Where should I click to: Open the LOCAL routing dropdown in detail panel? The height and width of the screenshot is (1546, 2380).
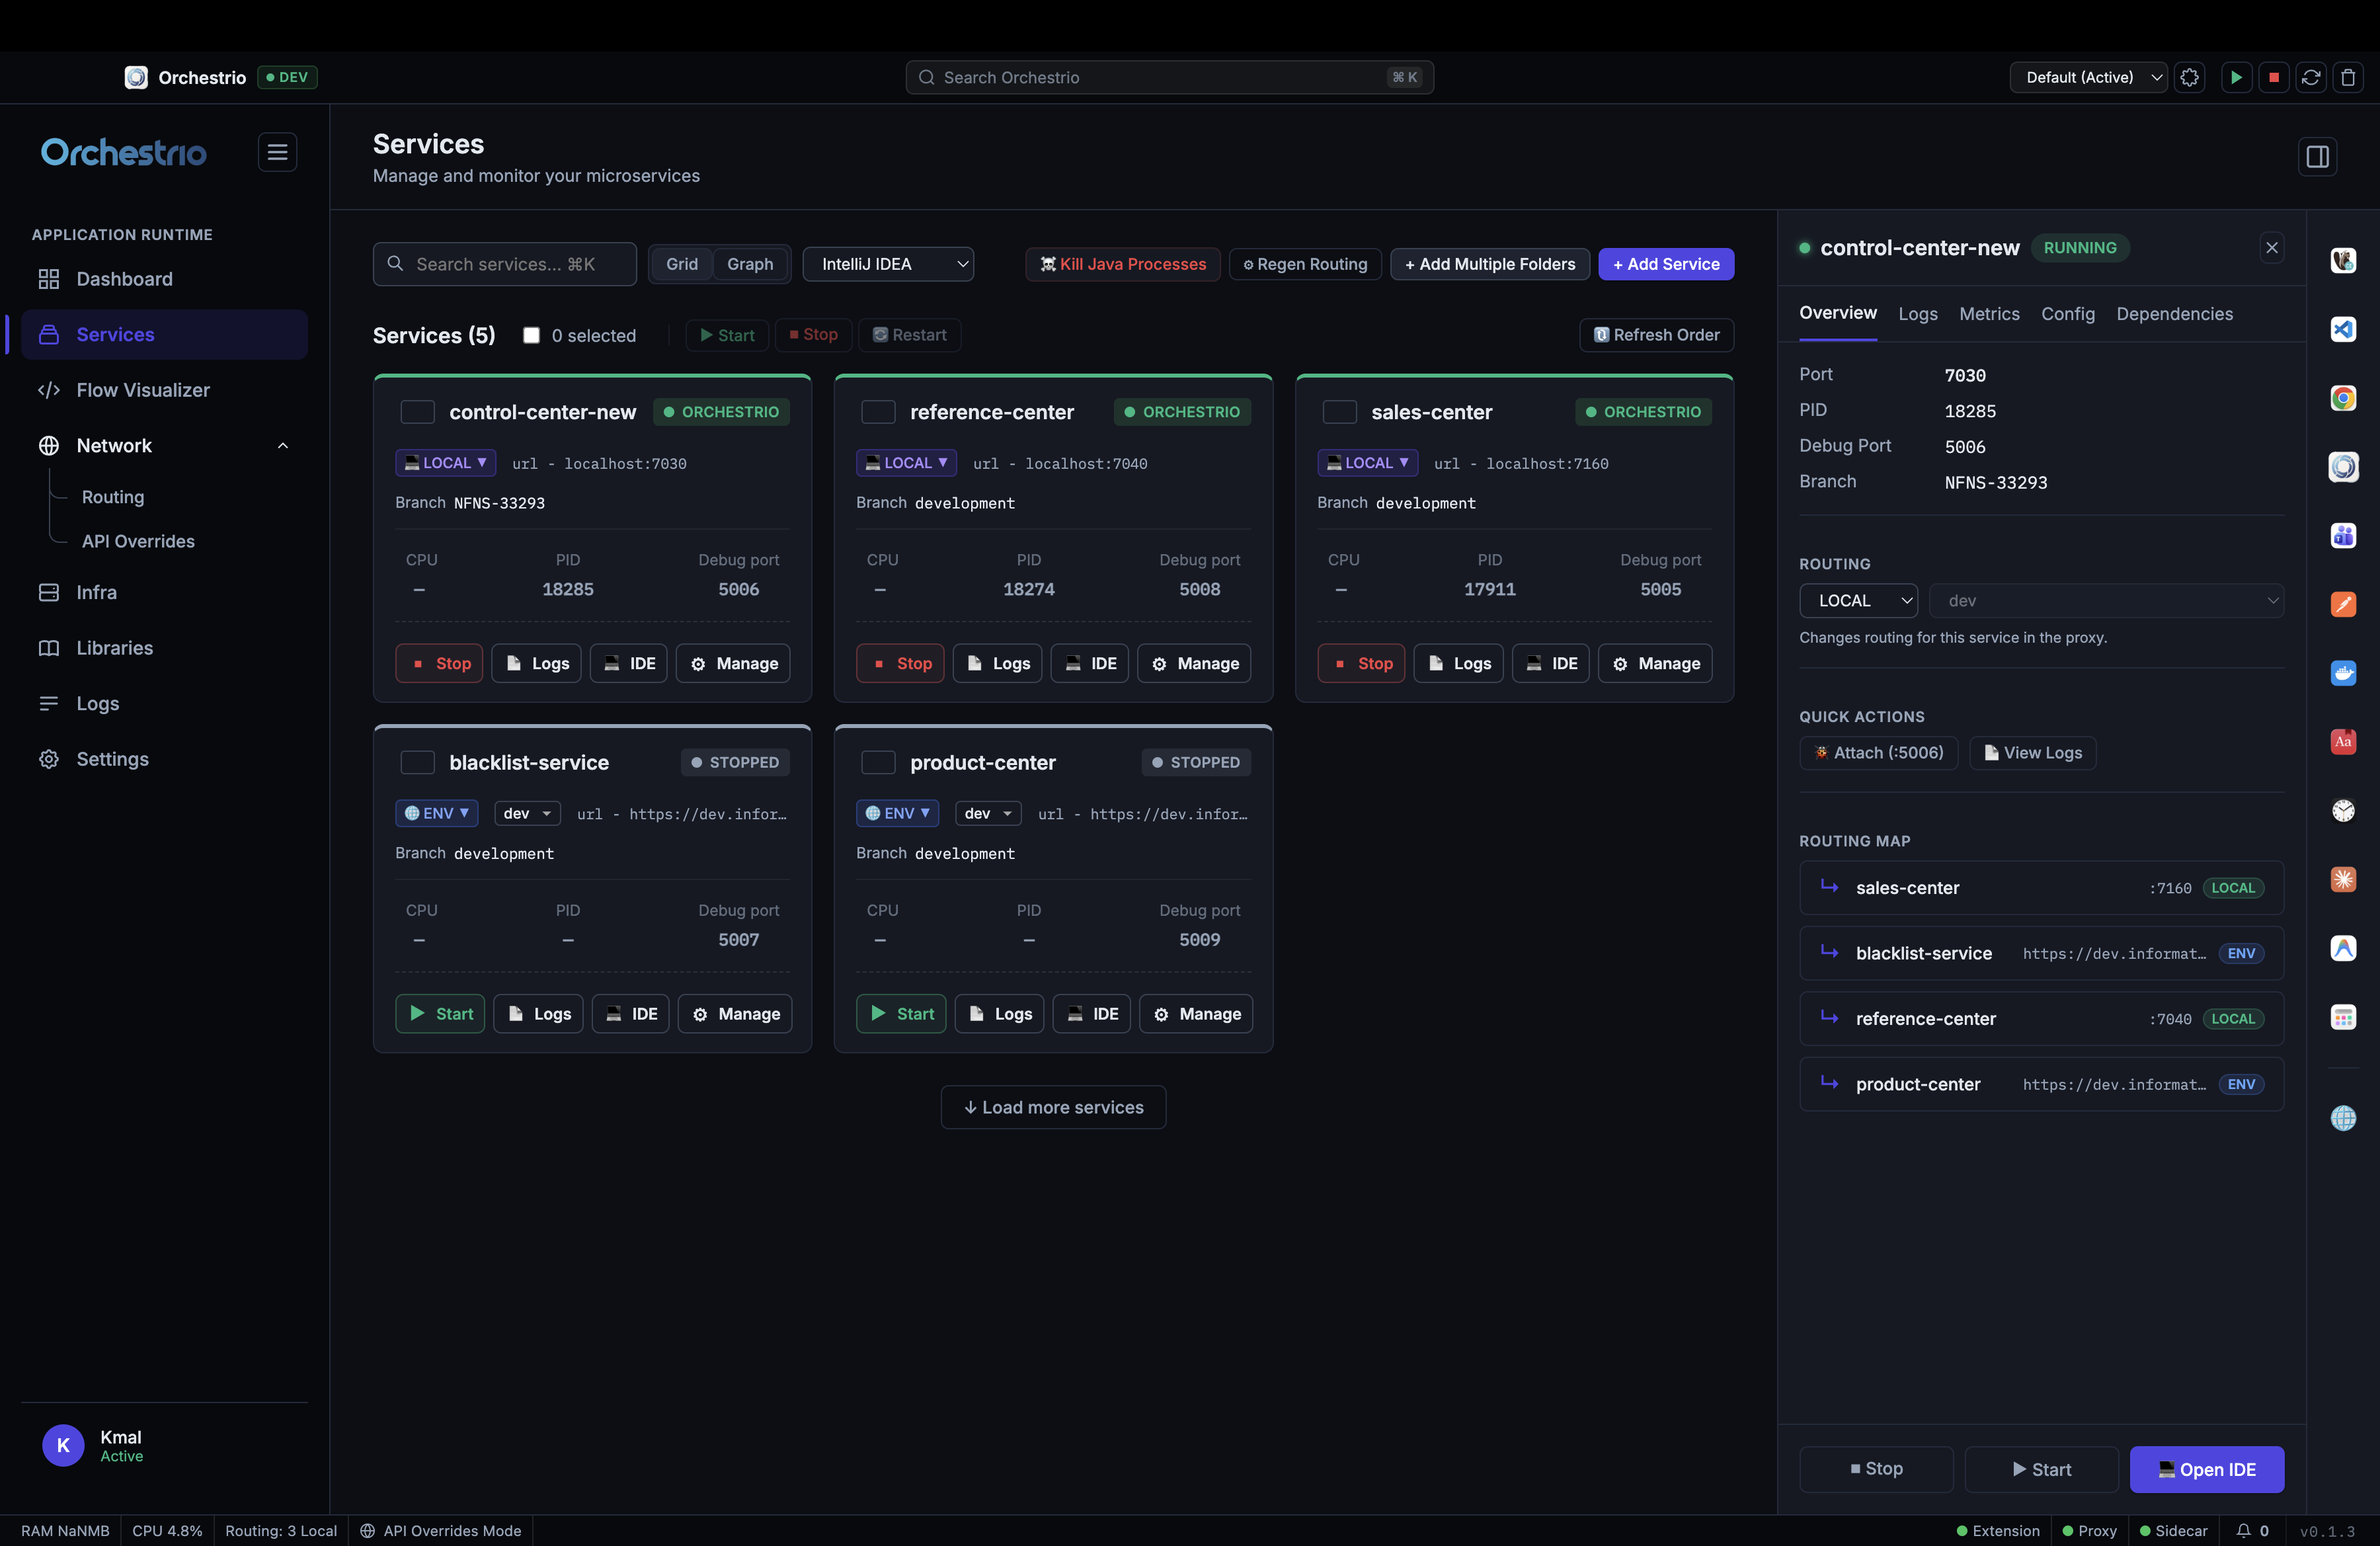1858,600
